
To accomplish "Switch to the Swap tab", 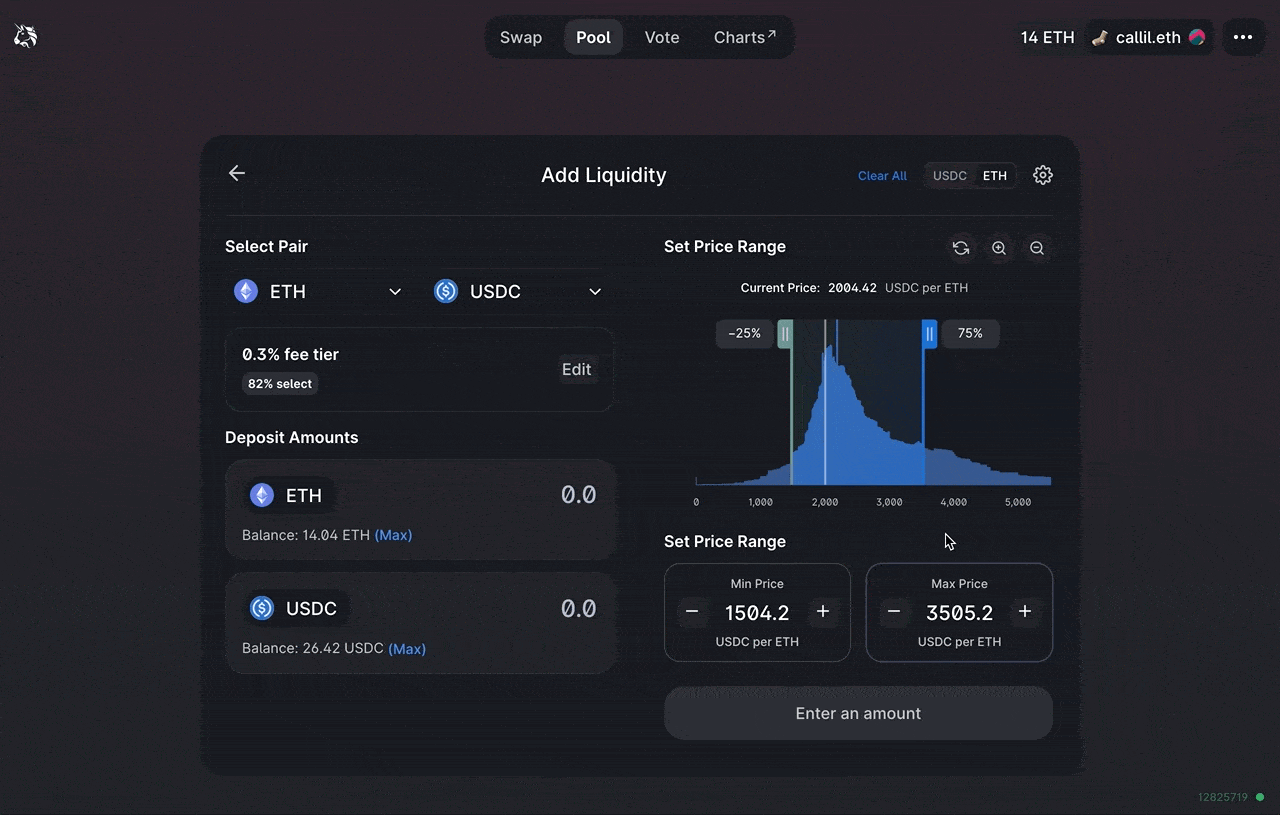I will coord(521,37).
